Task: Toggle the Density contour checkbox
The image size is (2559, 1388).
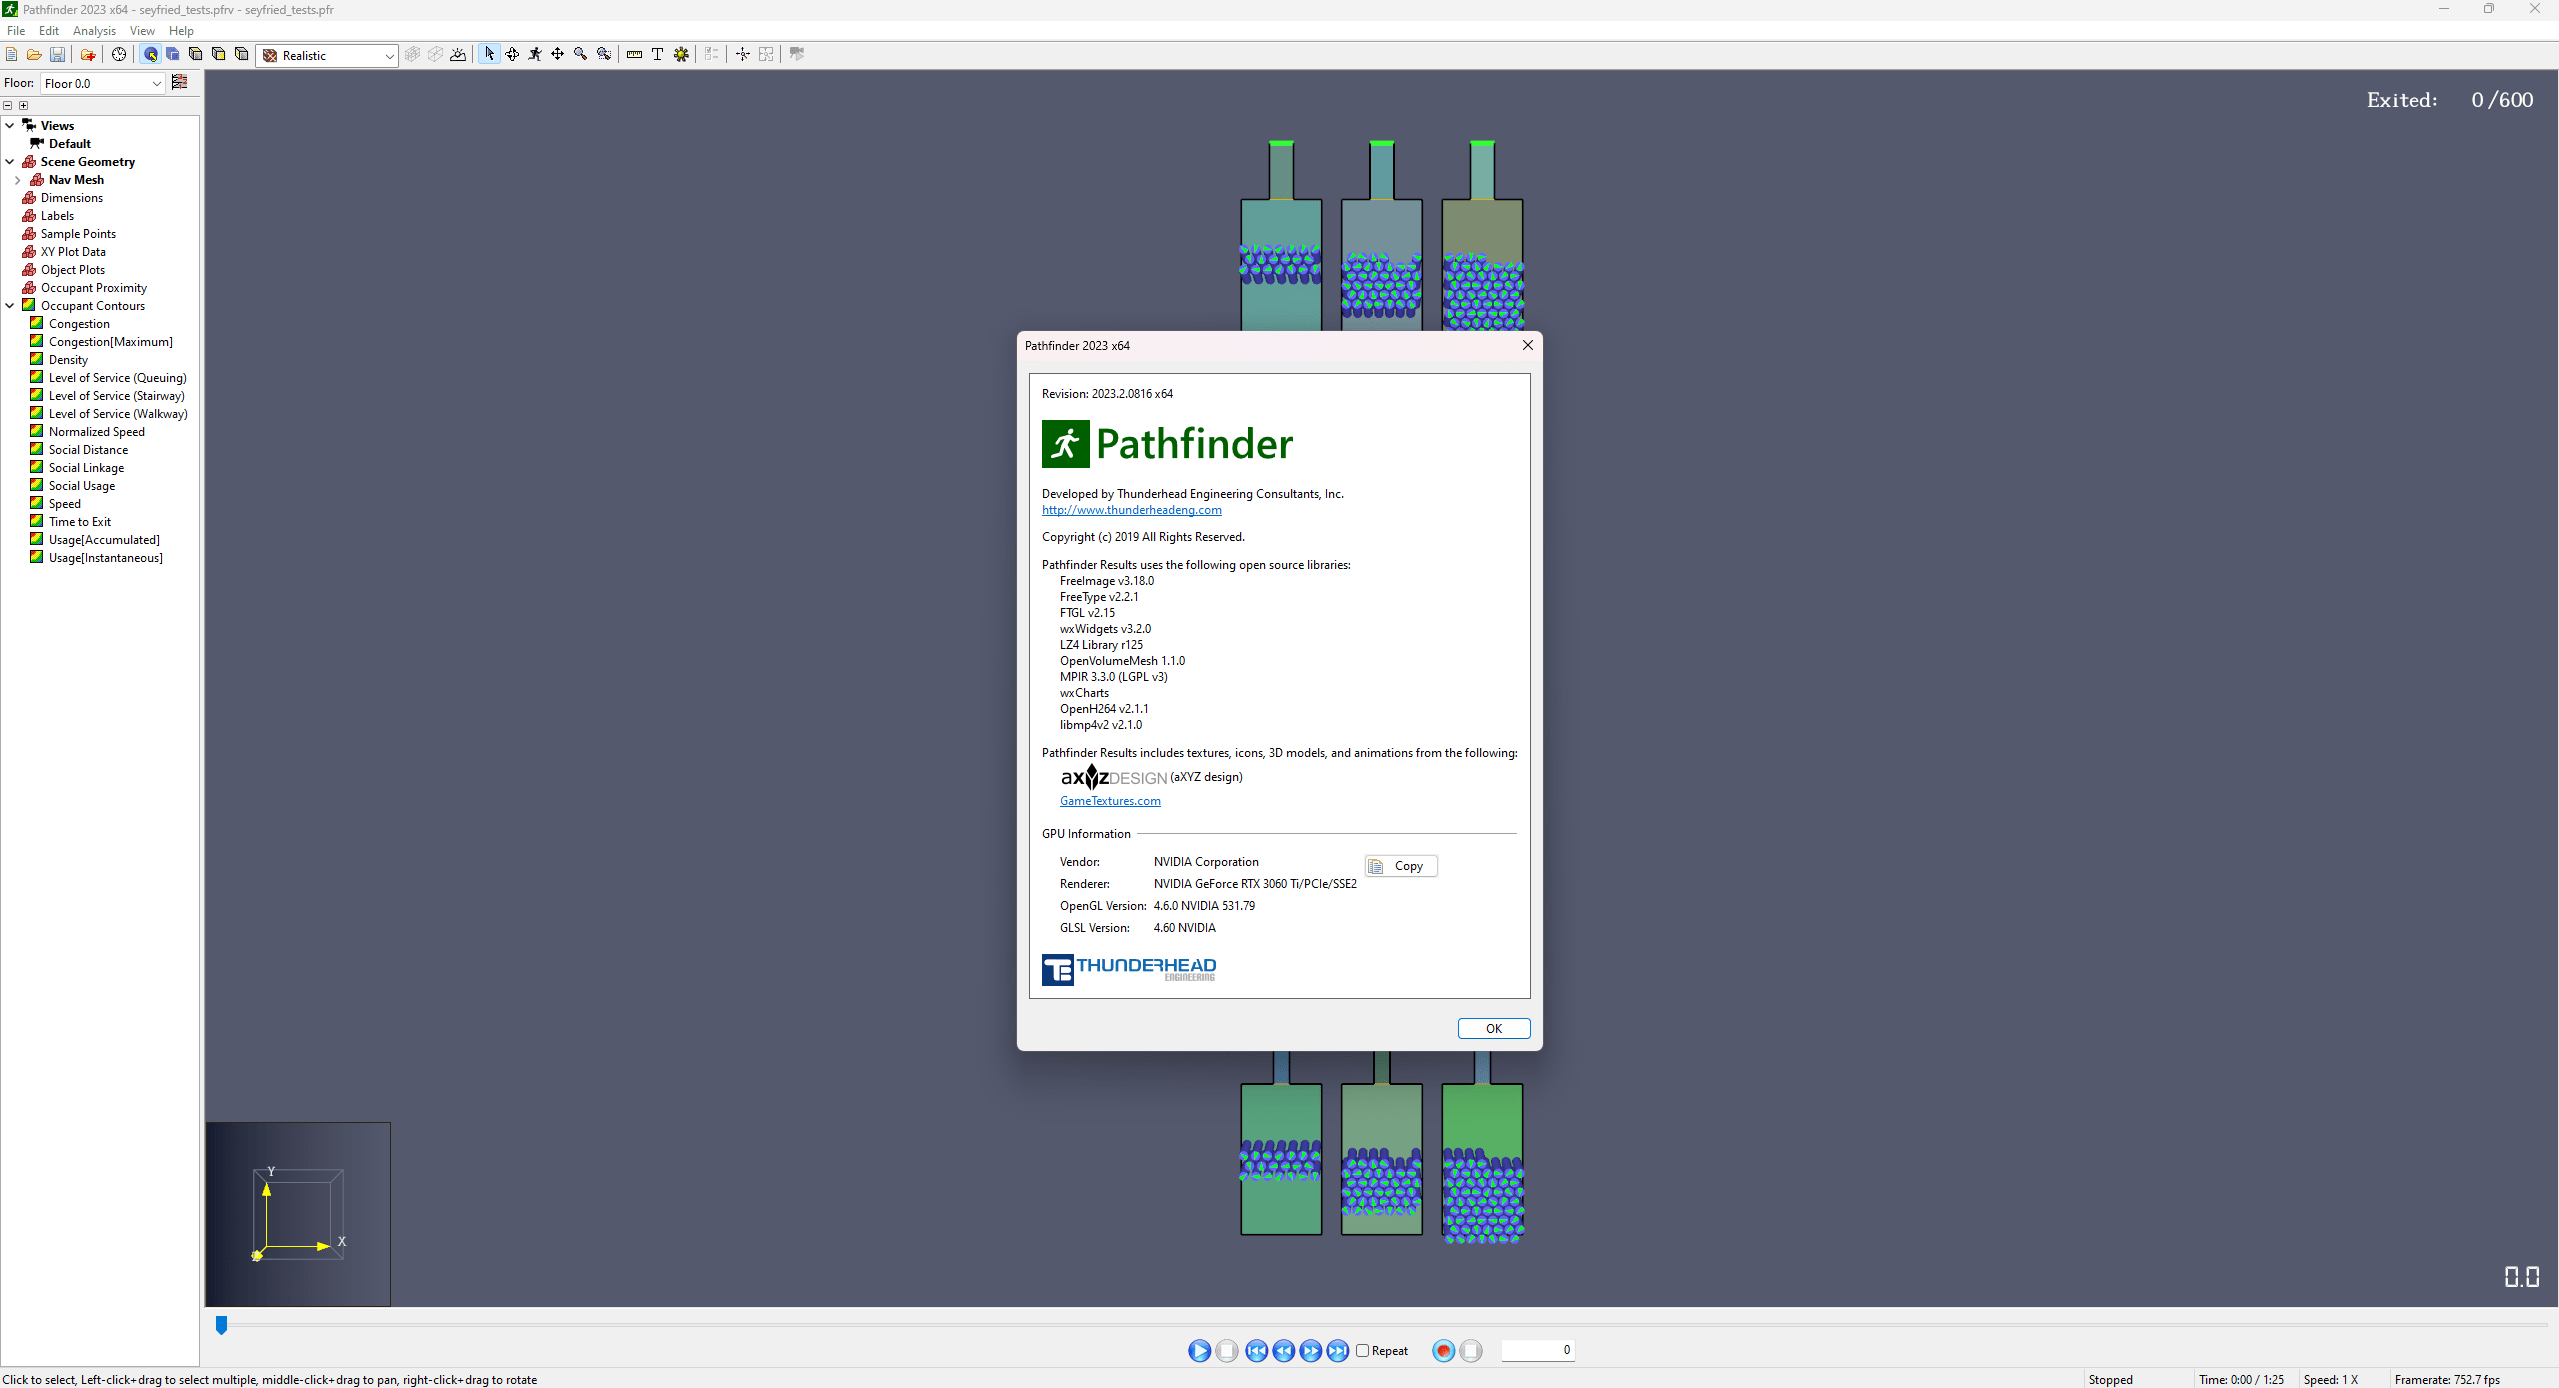Action: pyautogui.click(x=36, y=359)
